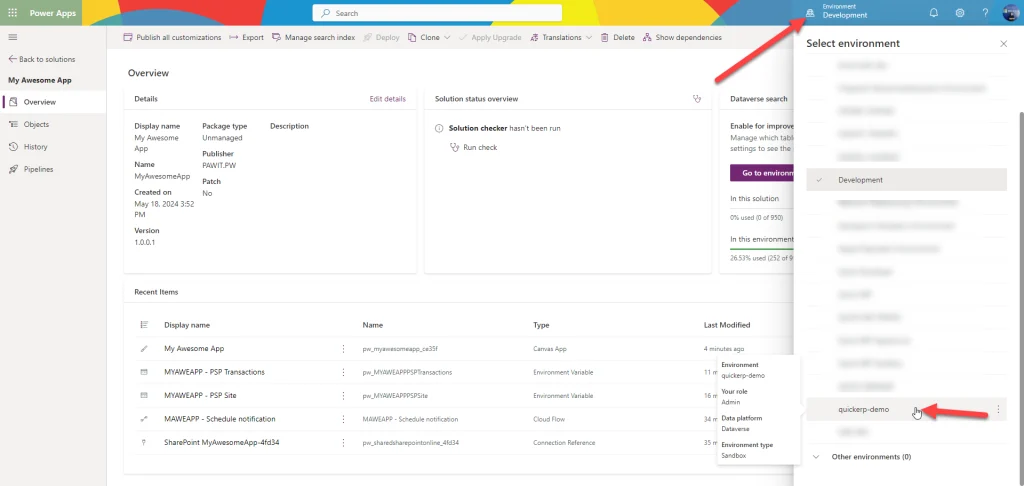The height and width of the screenshot is (486, 1024).
Task: Open more options for MAWEAPP - Schedule notification
Action: [x=344, y=419]
